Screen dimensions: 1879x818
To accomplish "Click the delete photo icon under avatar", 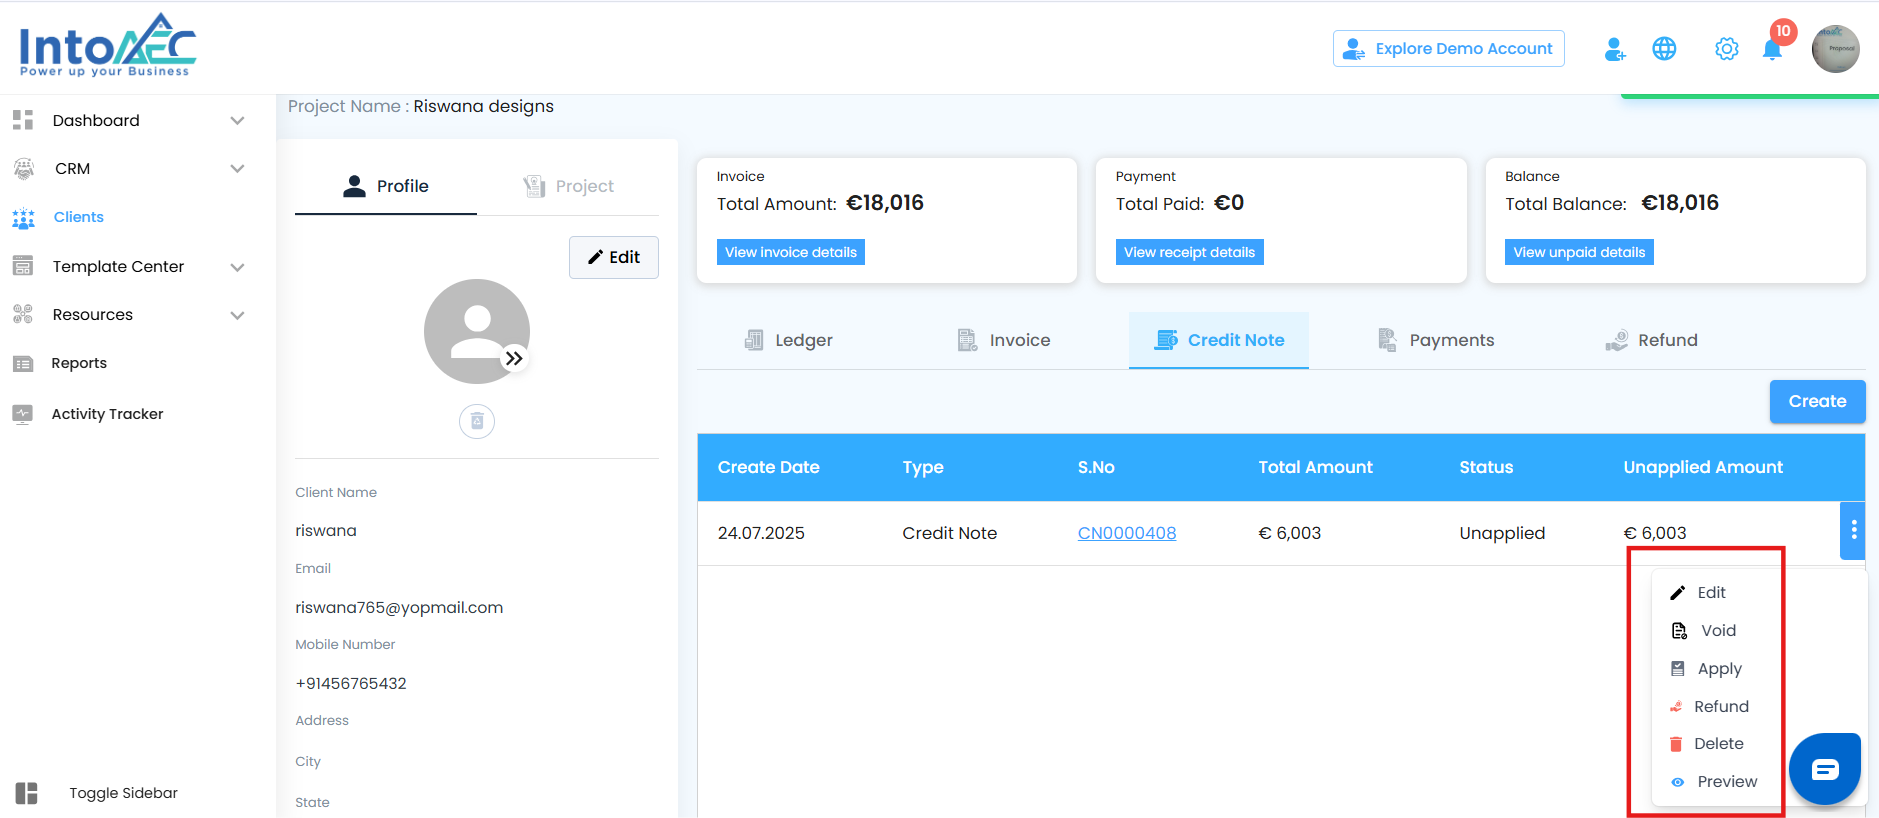I will 477,421.
